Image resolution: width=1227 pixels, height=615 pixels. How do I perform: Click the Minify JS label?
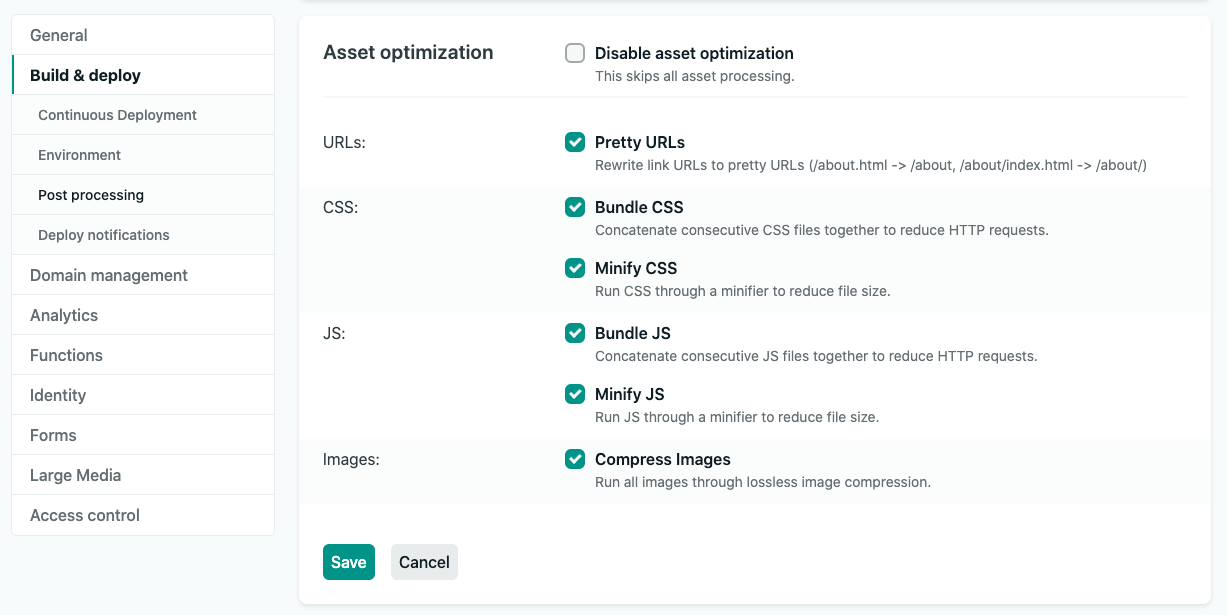tap(630, 394)
